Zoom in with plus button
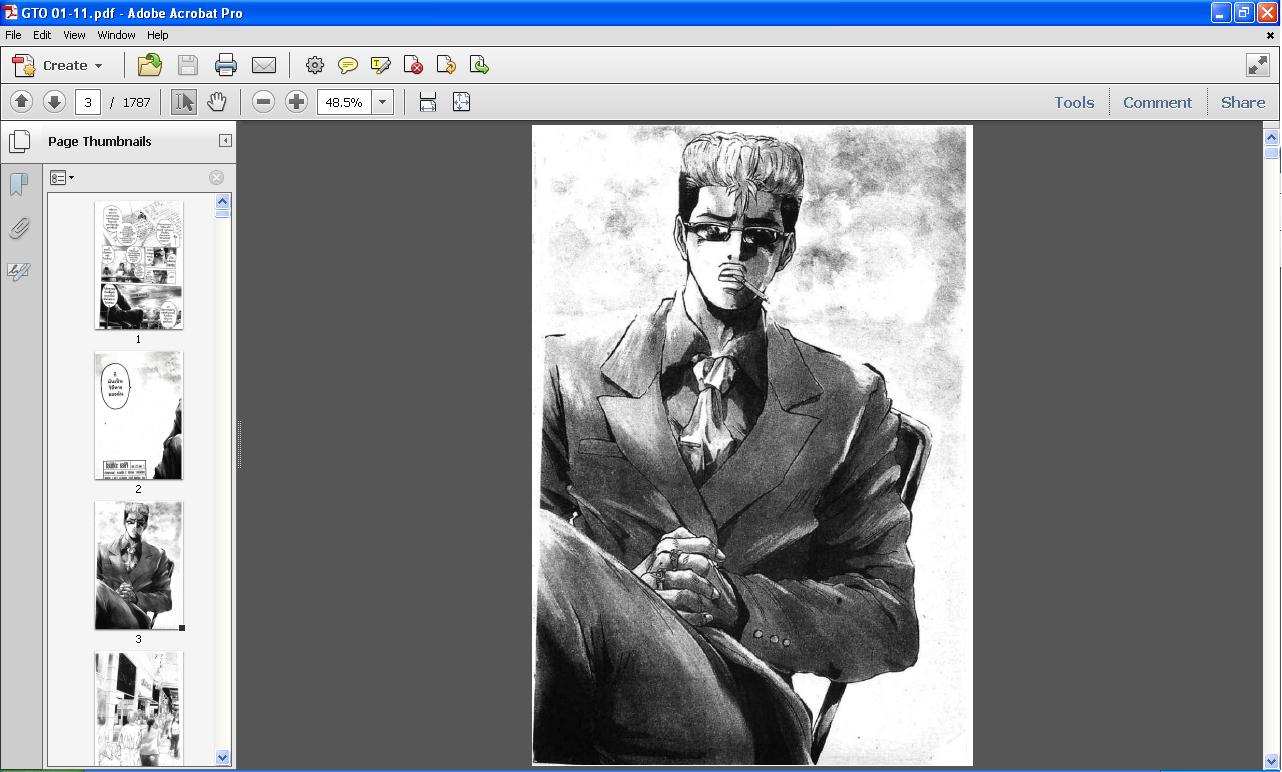This screenshot has width=1282, height=772. coord(296,102)
